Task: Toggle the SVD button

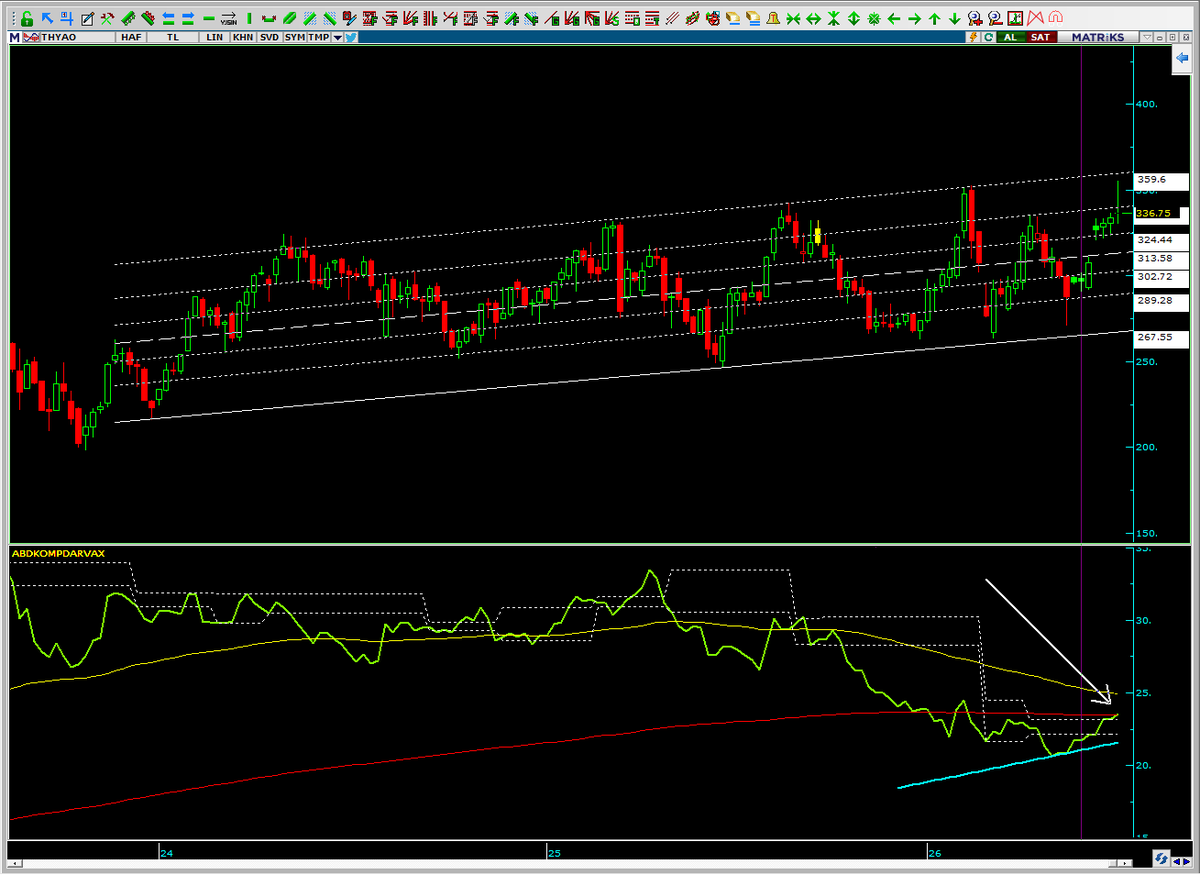Action: (270, 37)
